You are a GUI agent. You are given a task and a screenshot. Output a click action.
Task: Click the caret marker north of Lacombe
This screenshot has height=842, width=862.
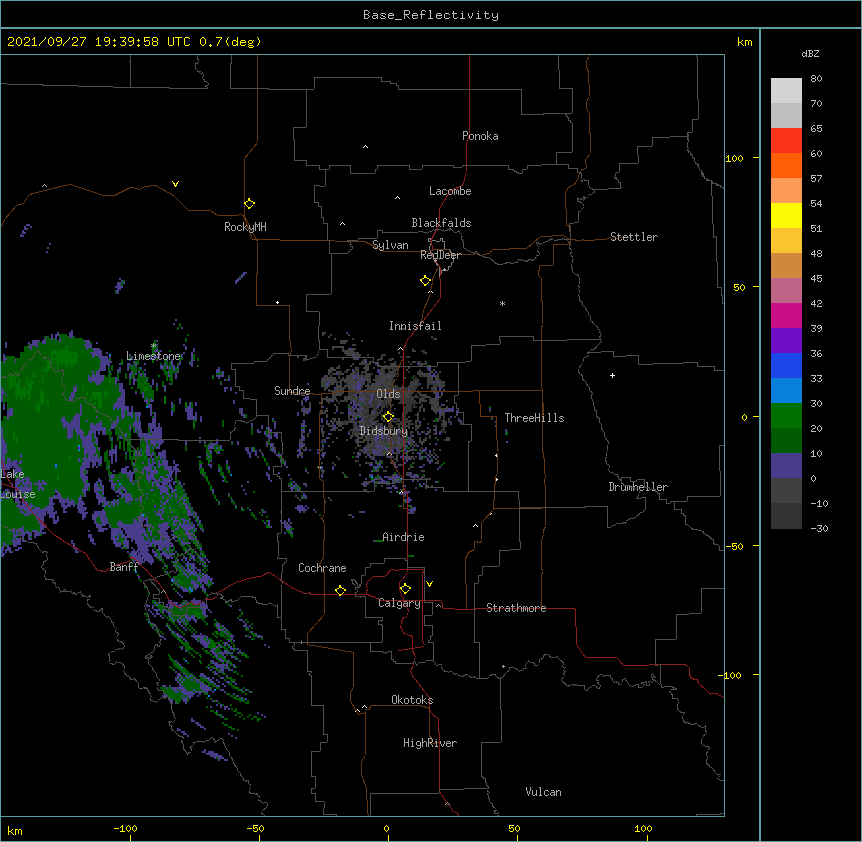[x=397, y=197]
